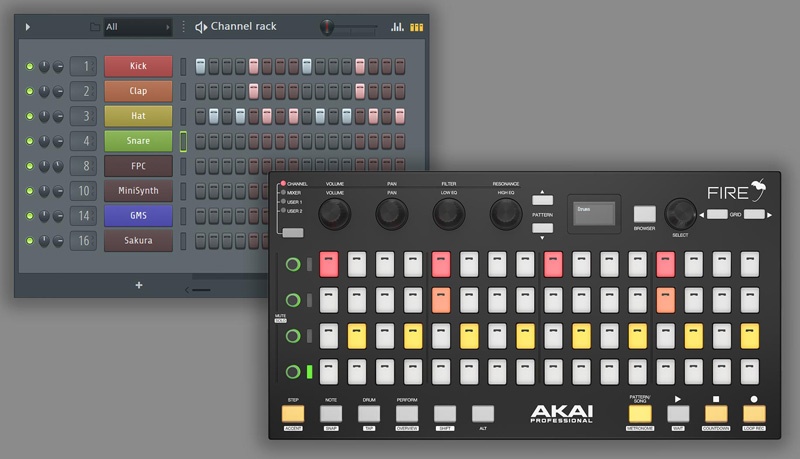Push the Drum/Tap button on Fire
The height and width of the screenshot is (459, 800).
(369, 414)
